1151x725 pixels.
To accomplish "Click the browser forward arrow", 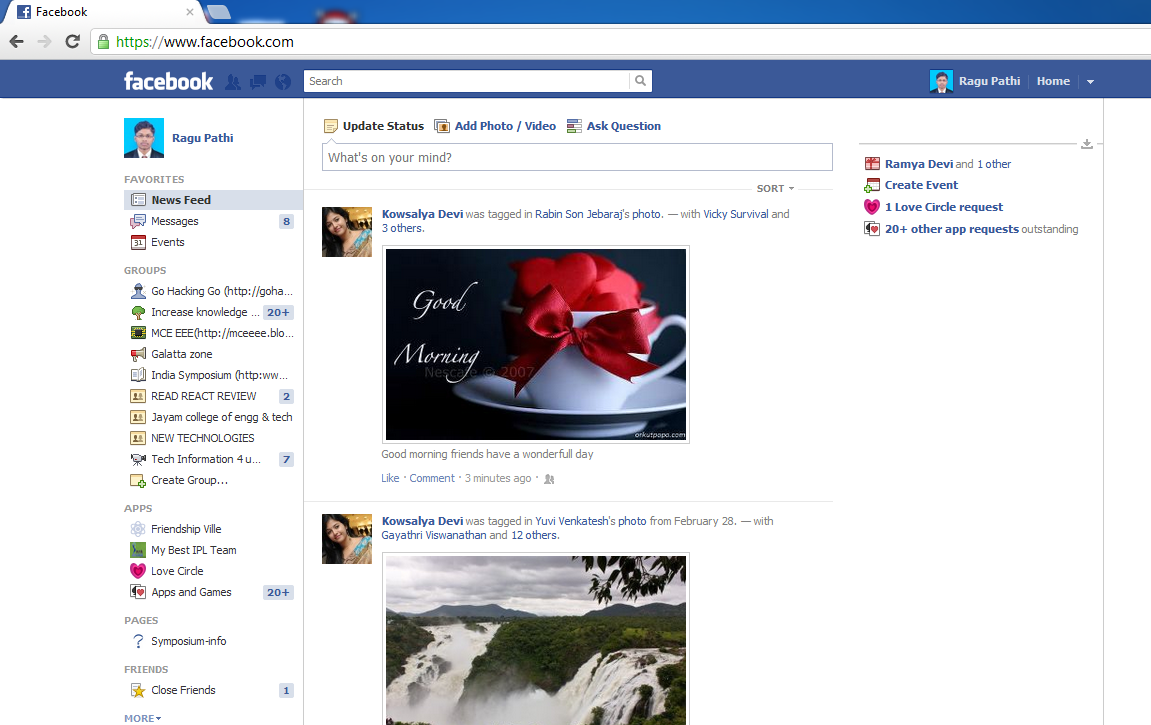I will tap(44, 42).
